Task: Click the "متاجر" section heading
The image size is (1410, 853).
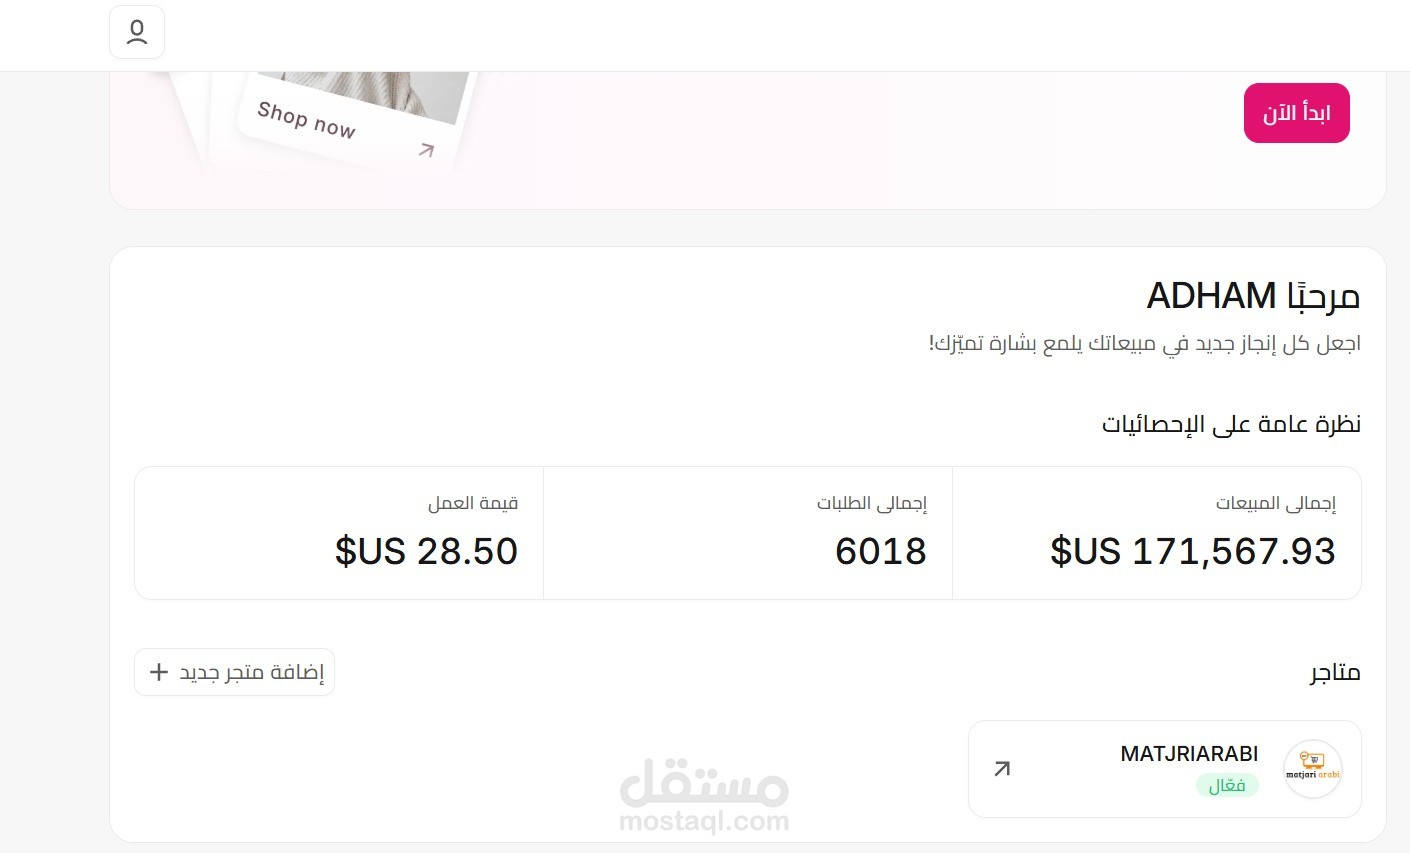Action: pos(1335,672)
